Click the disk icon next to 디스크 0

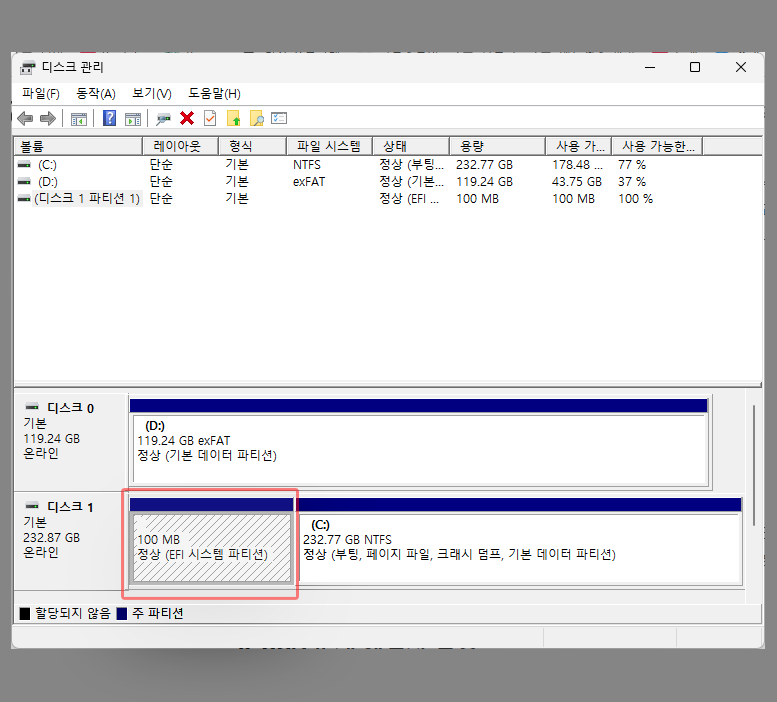[32, 407]
